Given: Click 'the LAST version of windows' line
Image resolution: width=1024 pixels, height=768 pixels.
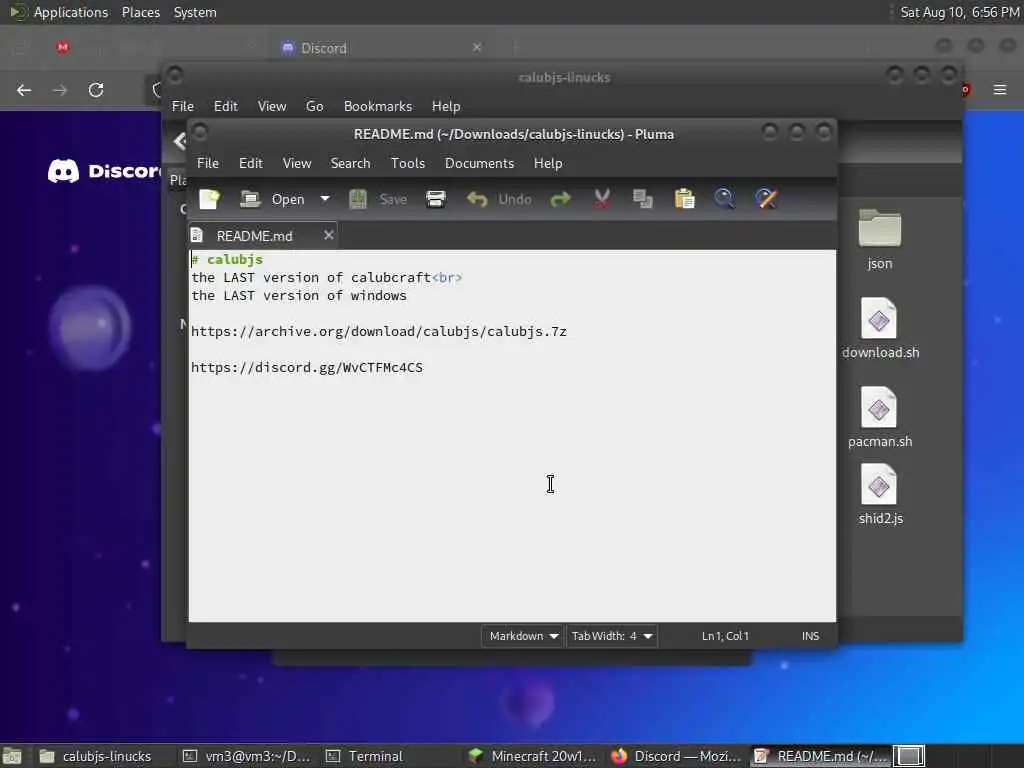Looking at the screenshot, I should click(298, 296).
